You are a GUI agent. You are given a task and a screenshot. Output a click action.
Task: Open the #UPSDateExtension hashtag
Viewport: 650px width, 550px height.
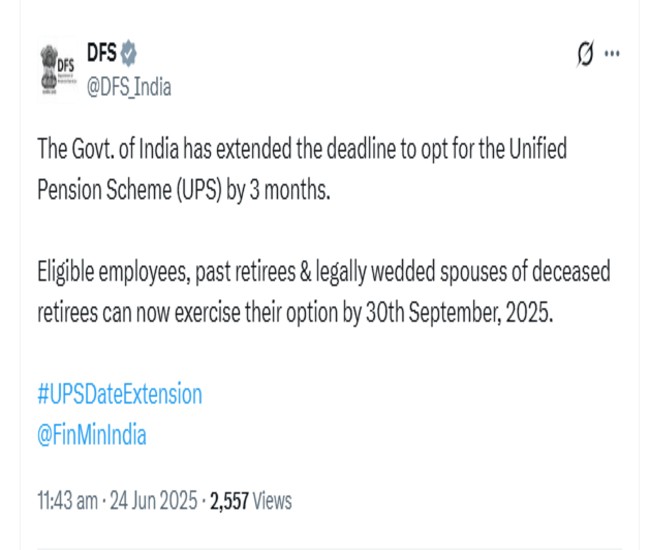pos(119,394)
